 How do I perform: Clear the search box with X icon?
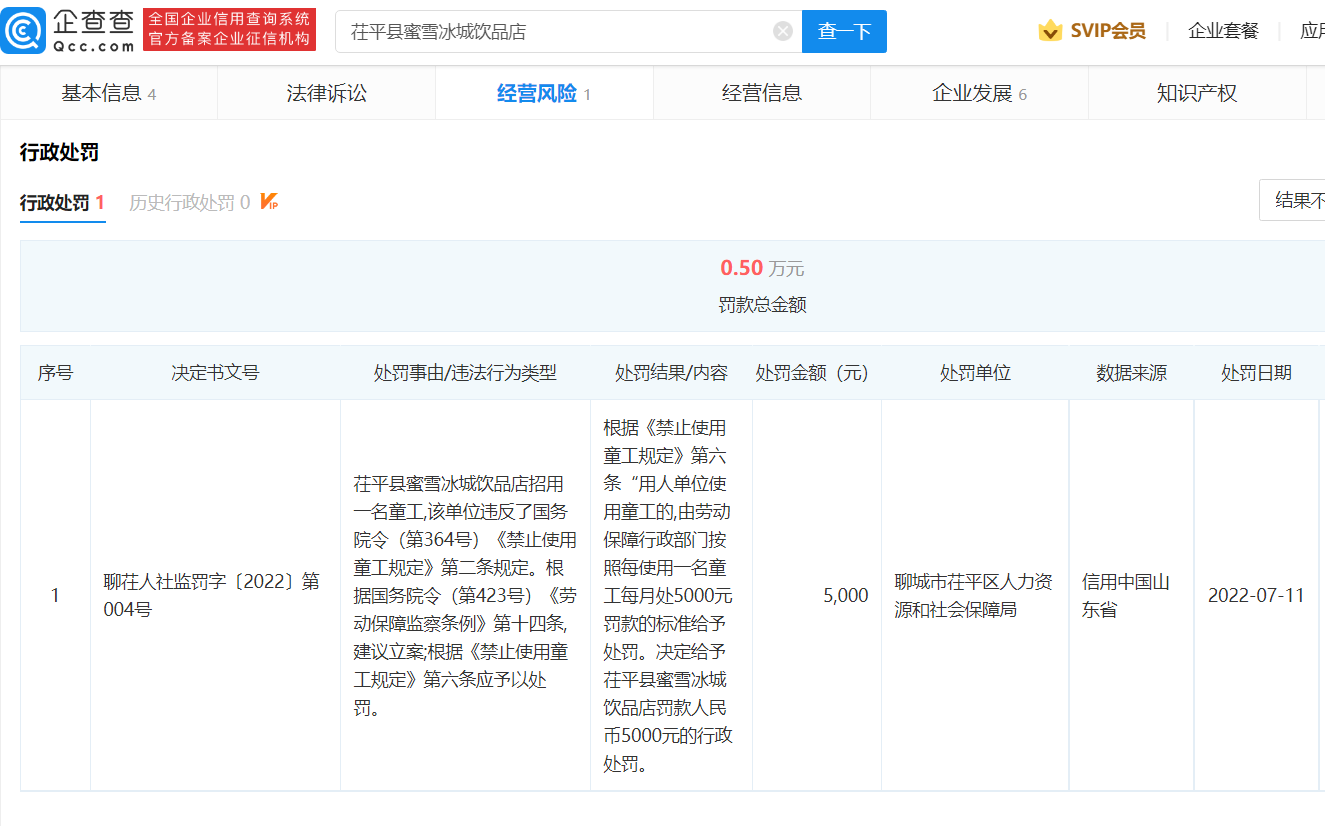click(x=783, y=31)
